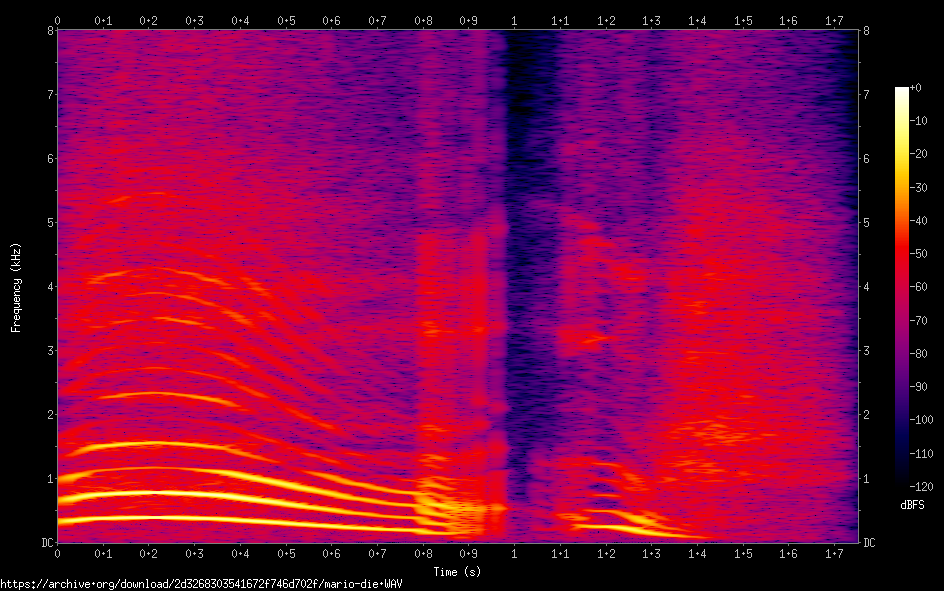Click the +0 value atop color scale

click(920, 89)
